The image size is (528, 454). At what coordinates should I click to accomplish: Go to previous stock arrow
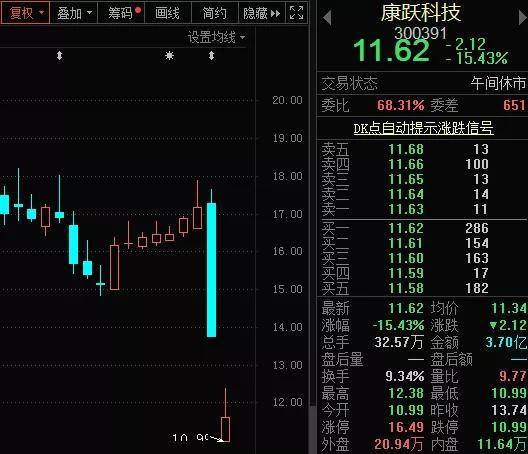coord(327,18)
